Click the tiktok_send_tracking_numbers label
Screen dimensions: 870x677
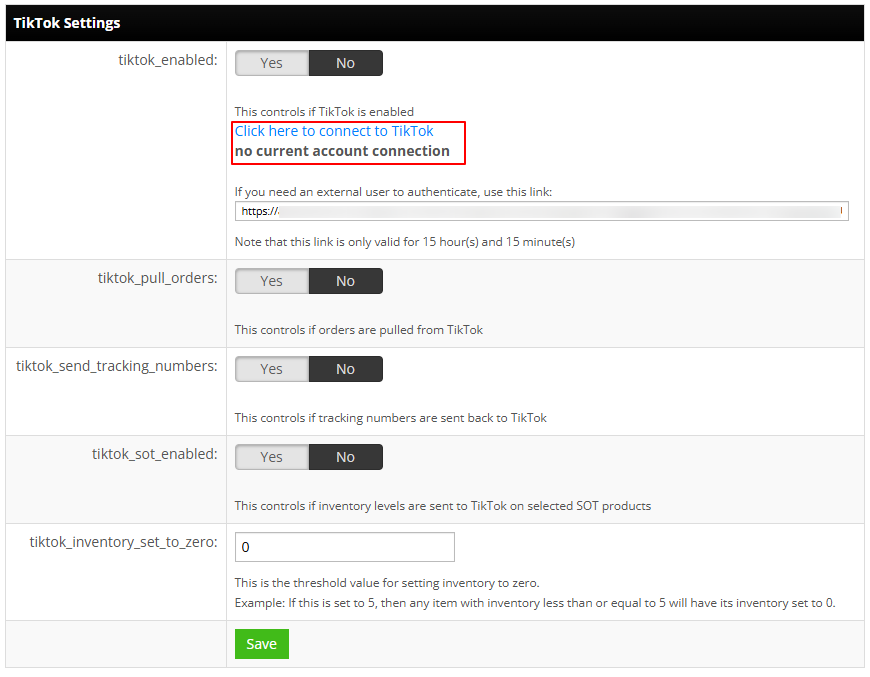(117, 366)
